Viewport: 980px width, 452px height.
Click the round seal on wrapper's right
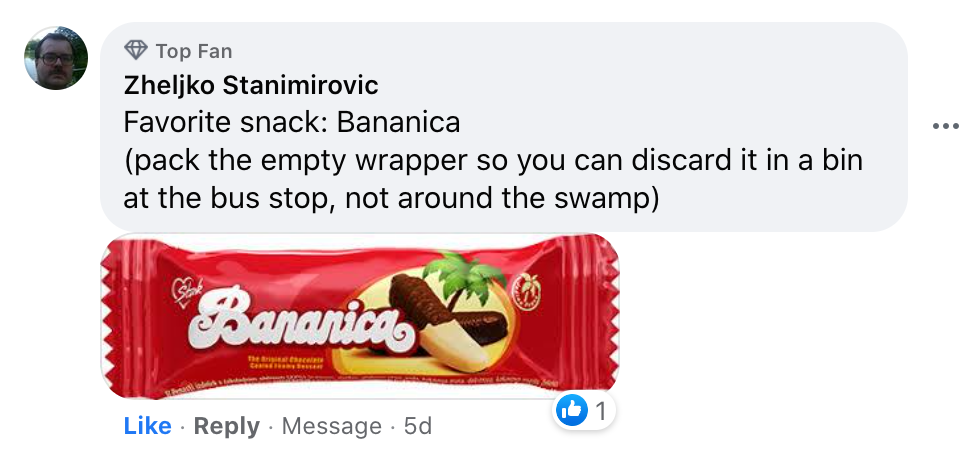(x=526, y=291)
